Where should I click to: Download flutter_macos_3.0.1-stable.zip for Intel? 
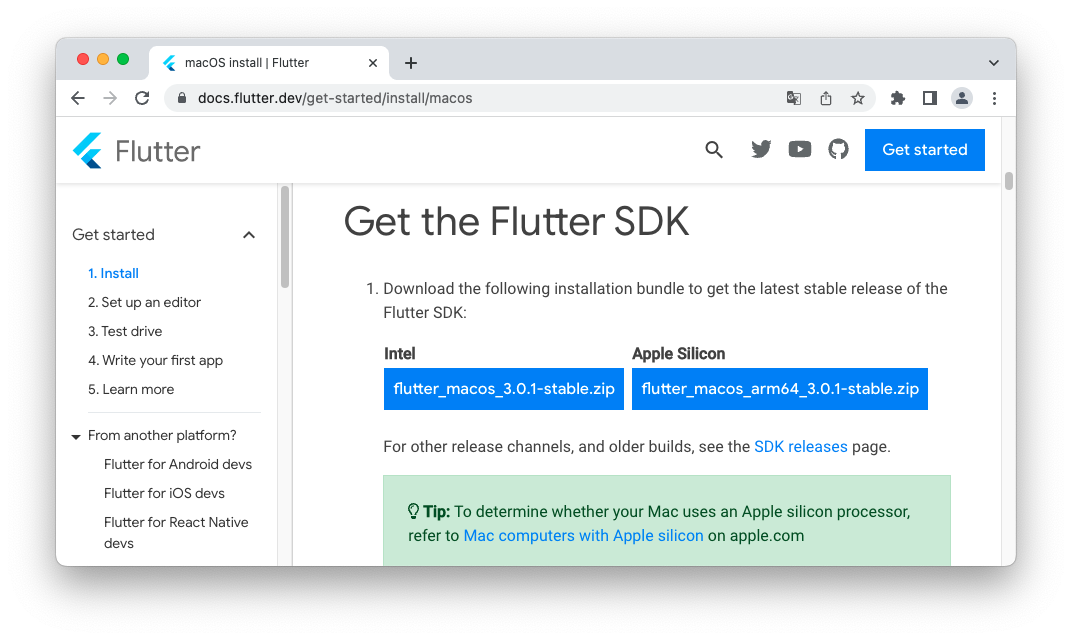click(x=504, y=389)
